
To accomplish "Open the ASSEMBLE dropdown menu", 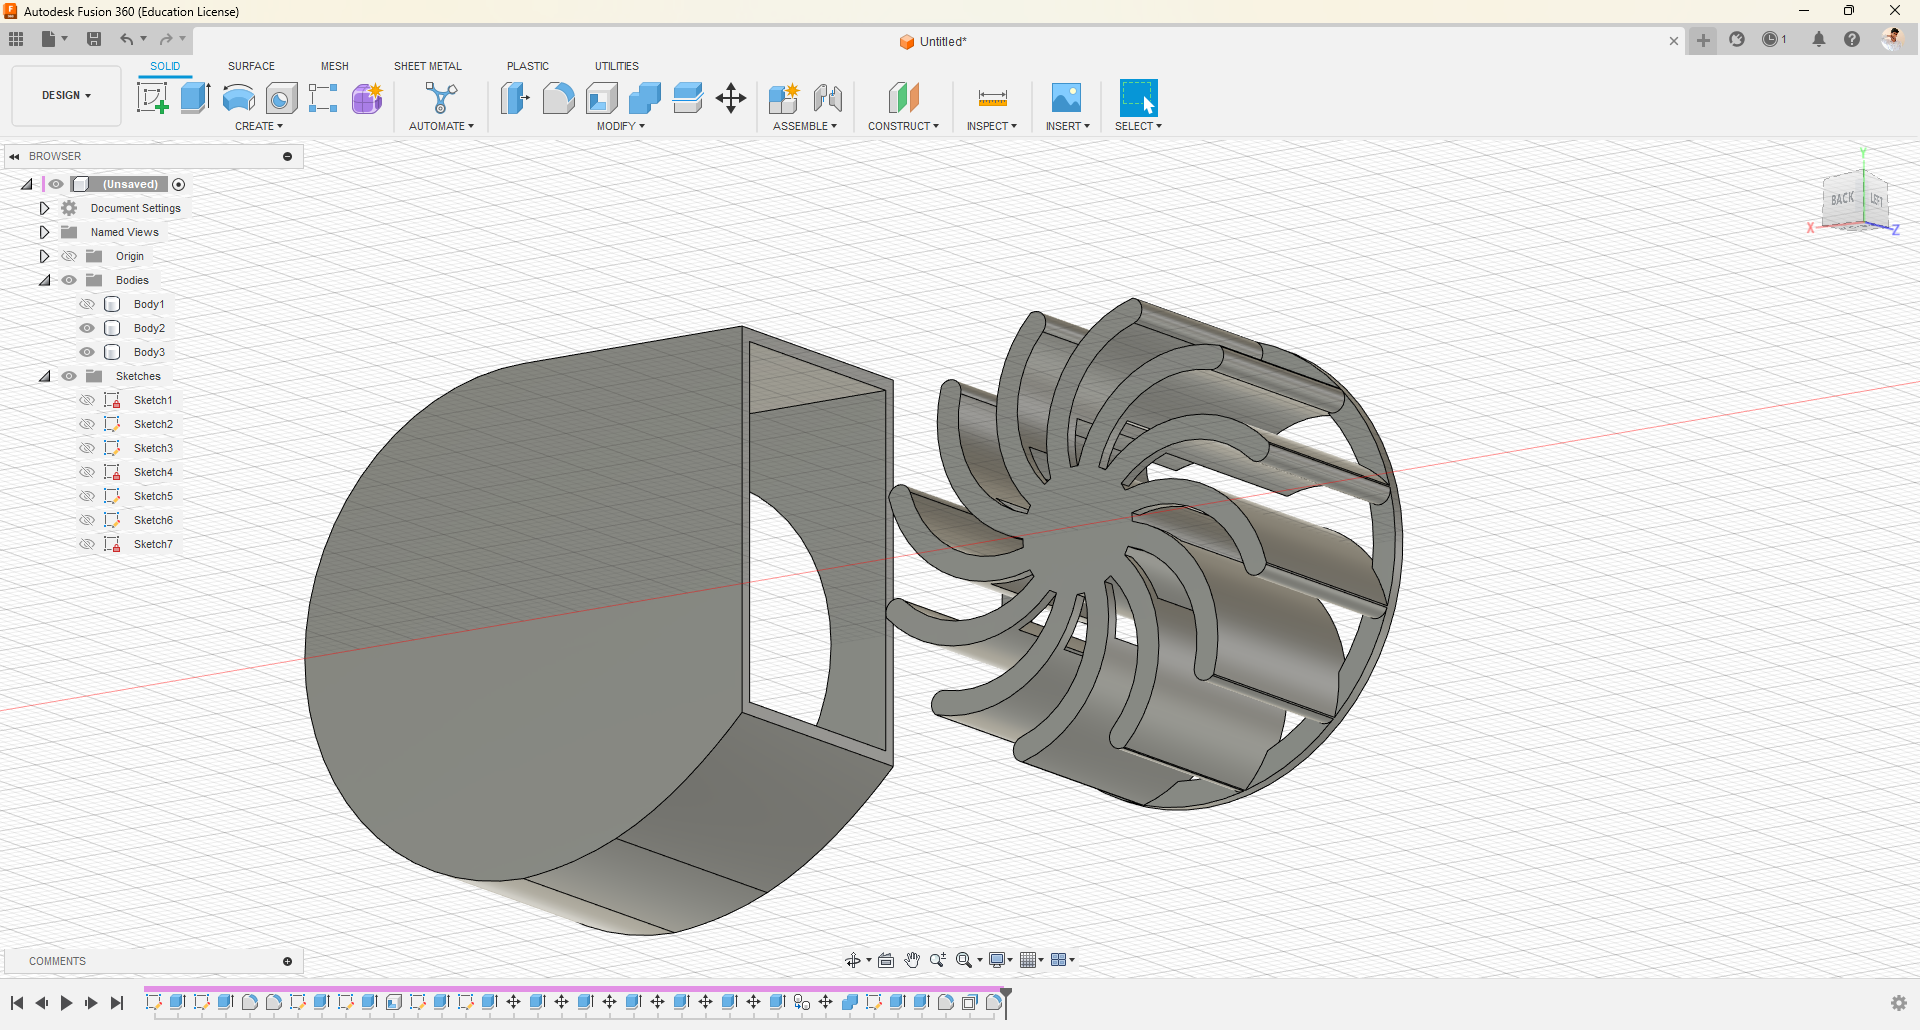I will (x=804, y=126).
